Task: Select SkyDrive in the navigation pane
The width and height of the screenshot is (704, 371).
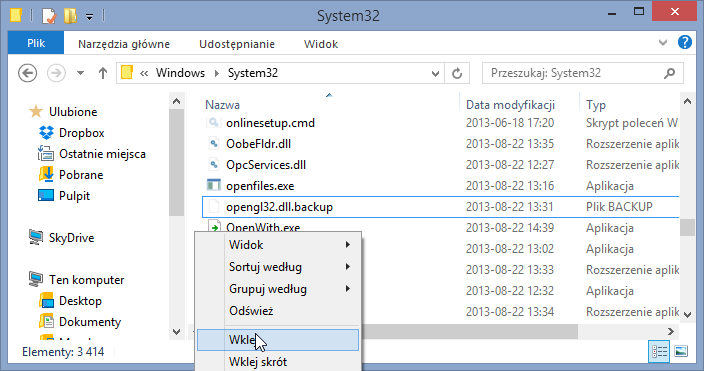Action: coord(71,238)
